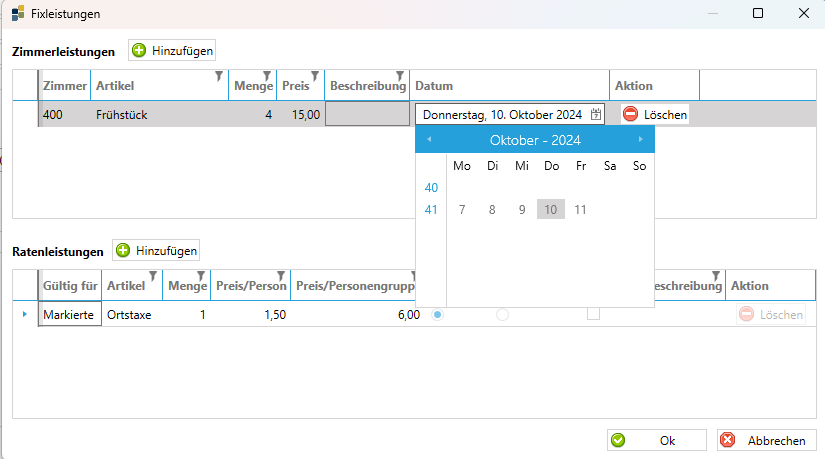This screenshot has height=459, width=825.
Task: Click week number 41 in calendar
Action: pos(431,209)
